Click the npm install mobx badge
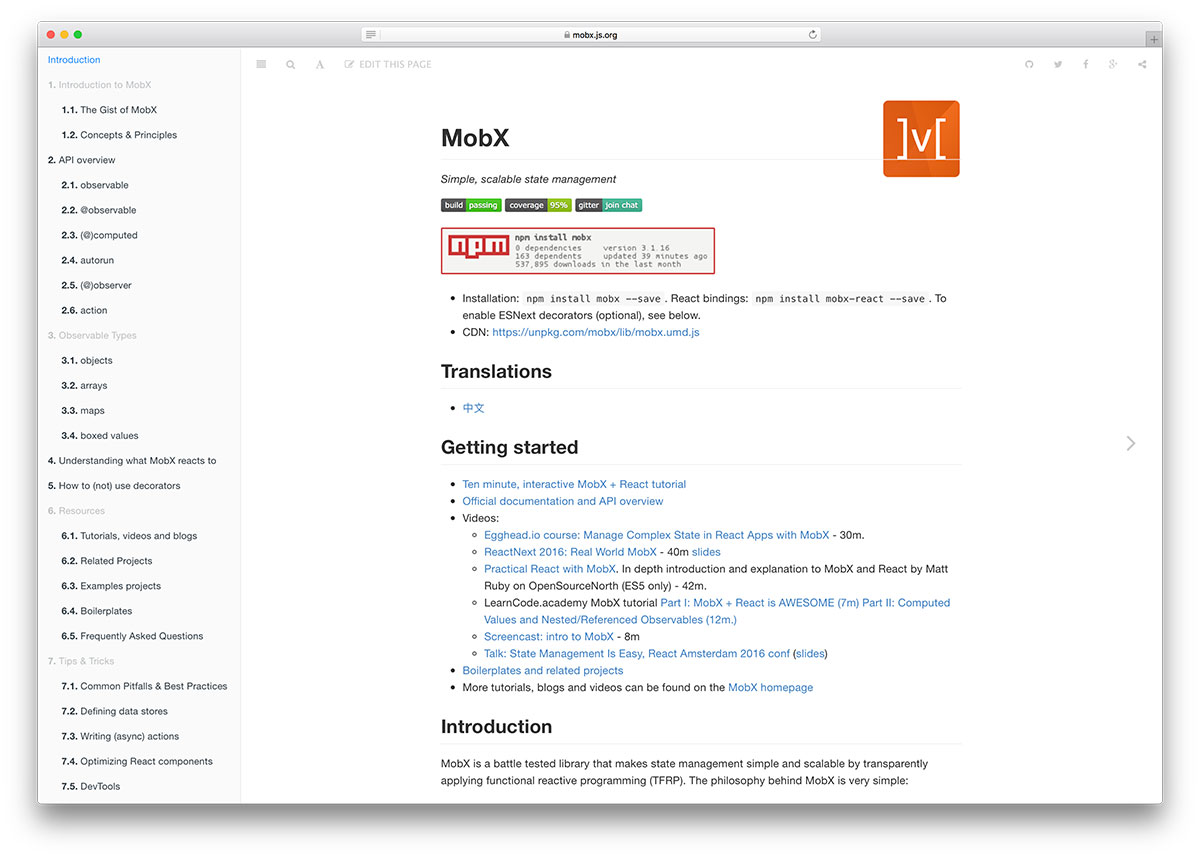Viewport: 1200px width, 858px height. pos(578,250)
